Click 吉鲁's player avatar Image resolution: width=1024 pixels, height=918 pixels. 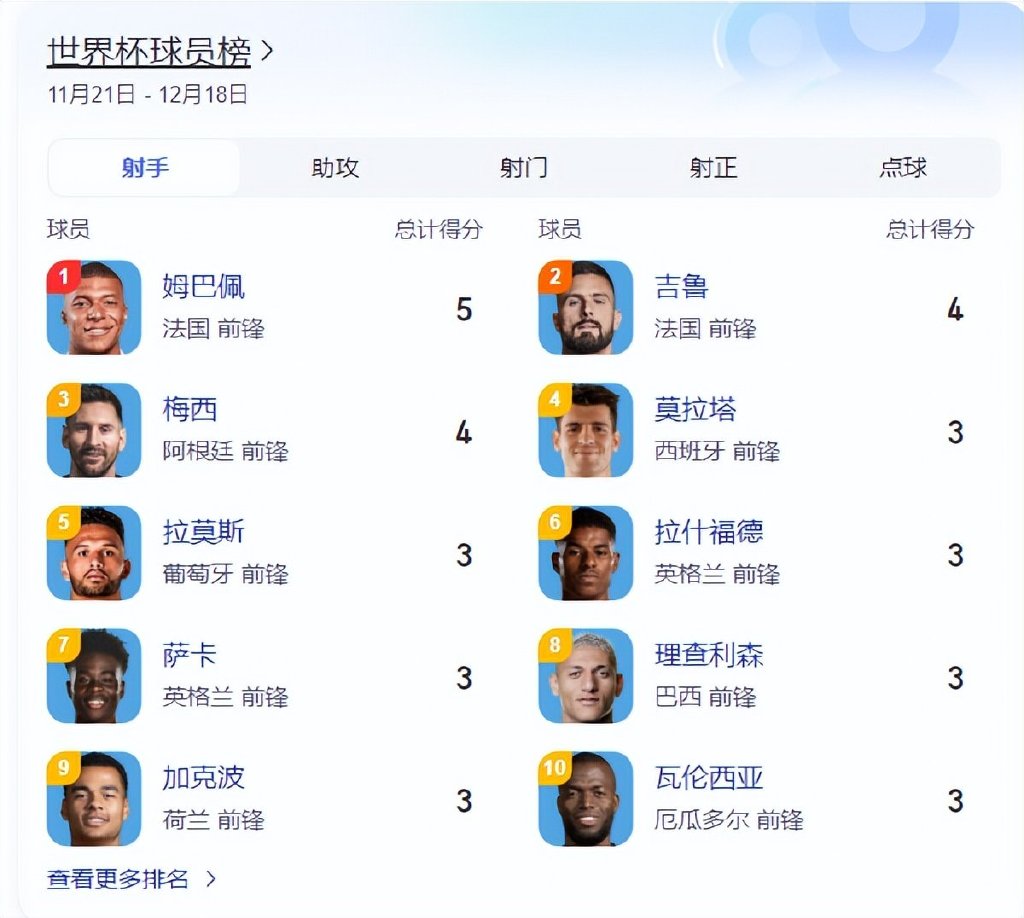pos(586,308)
